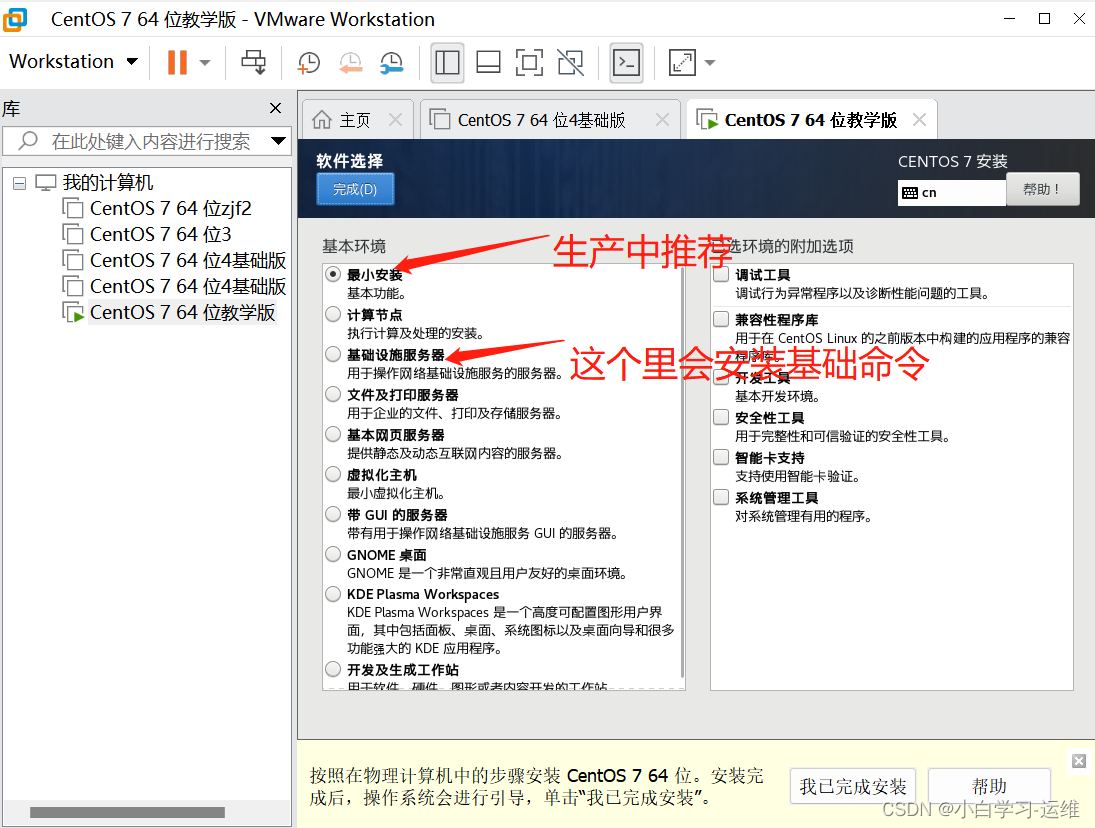Click the 帮助! button in the installer

1043,189
